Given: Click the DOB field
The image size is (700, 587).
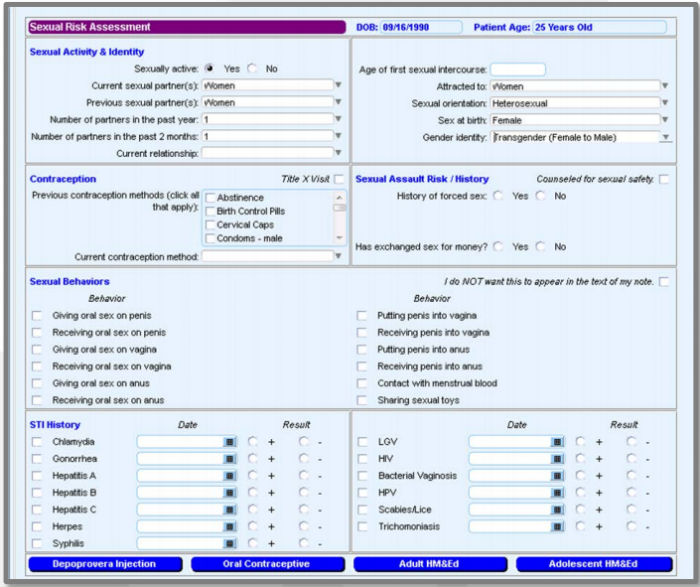Looking at the screenshot, I should 421,27.
